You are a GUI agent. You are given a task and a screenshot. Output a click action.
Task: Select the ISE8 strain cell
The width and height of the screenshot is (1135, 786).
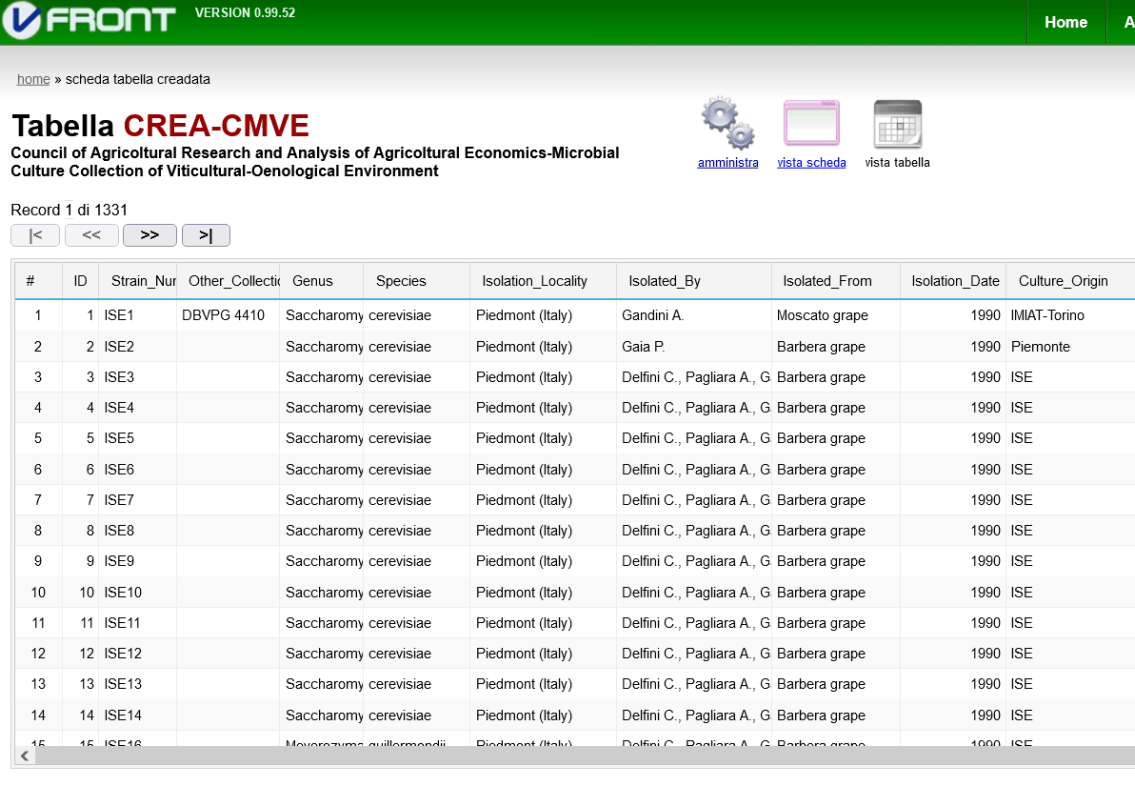[138, 531]
